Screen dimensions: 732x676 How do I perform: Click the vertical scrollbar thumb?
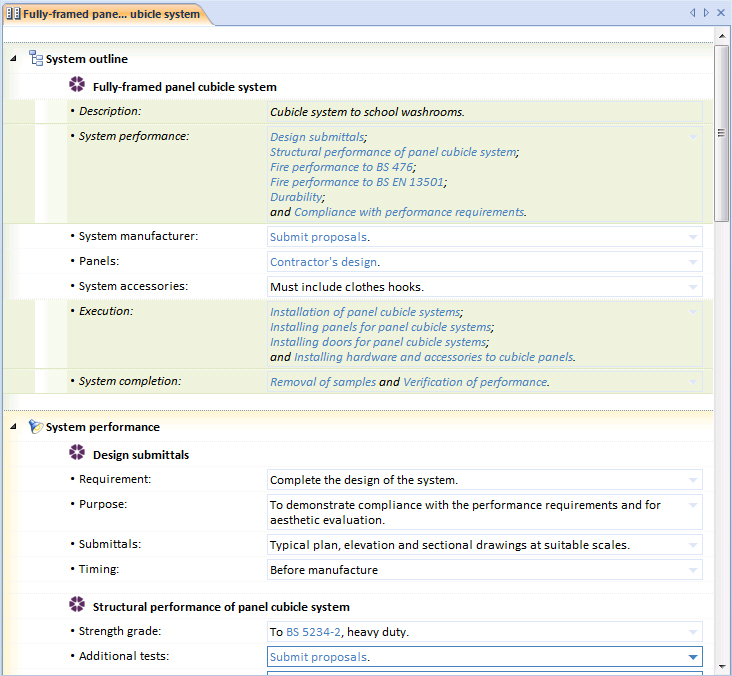click(721, 133)
